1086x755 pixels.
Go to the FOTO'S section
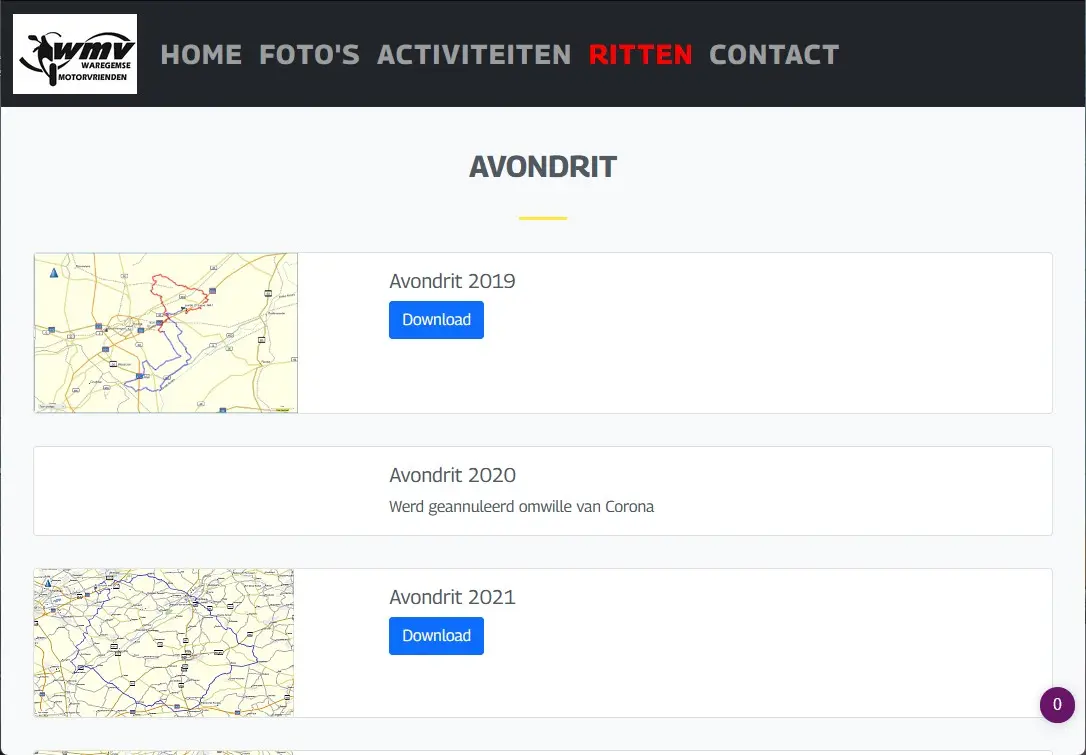tap(309, 55)
